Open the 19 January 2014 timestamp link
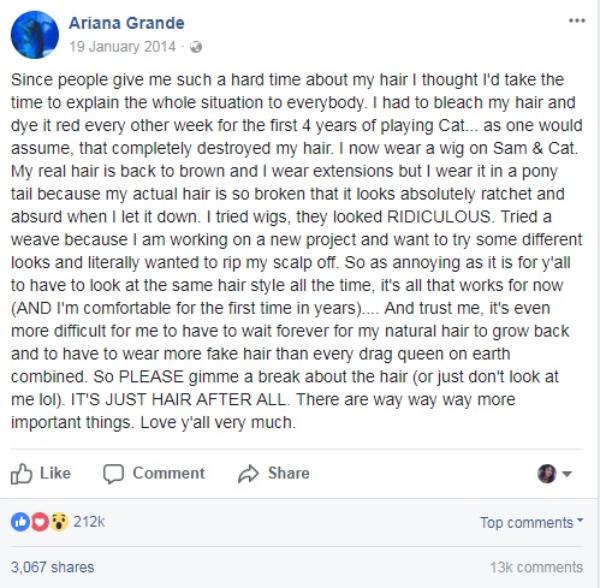 pyautogui.click(x=122, y=47)
